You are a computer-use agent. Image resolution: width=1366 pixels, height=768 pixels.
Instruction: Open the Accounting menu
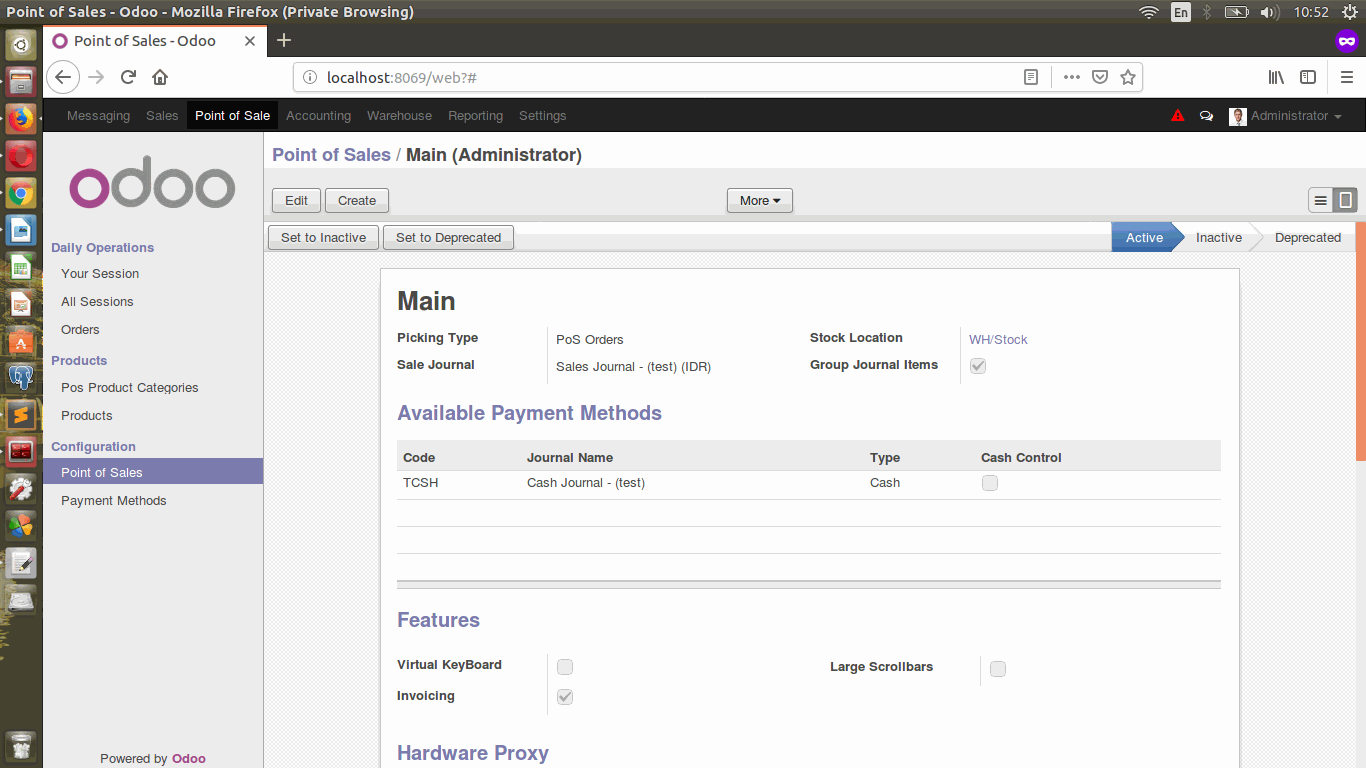[x=318, y=116]
